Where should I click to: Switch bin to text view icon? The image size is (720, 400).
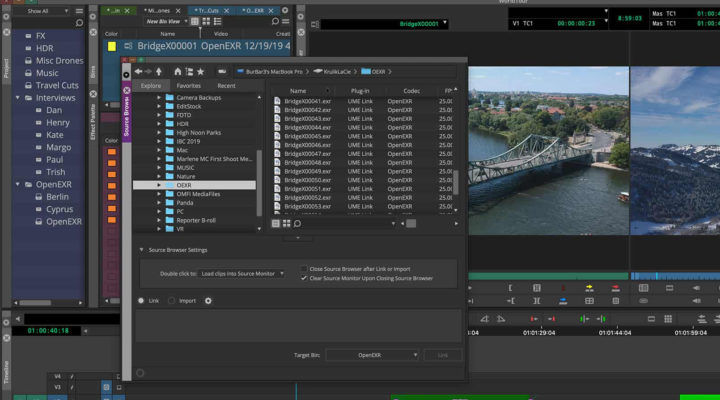point(195,22)
